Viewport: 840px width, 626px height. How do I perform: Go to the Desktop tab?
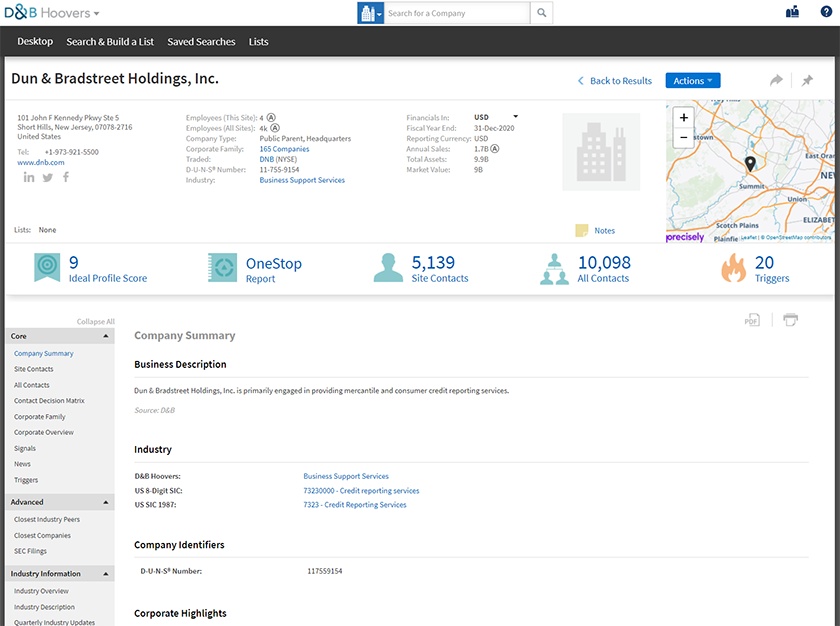point(35,41)
